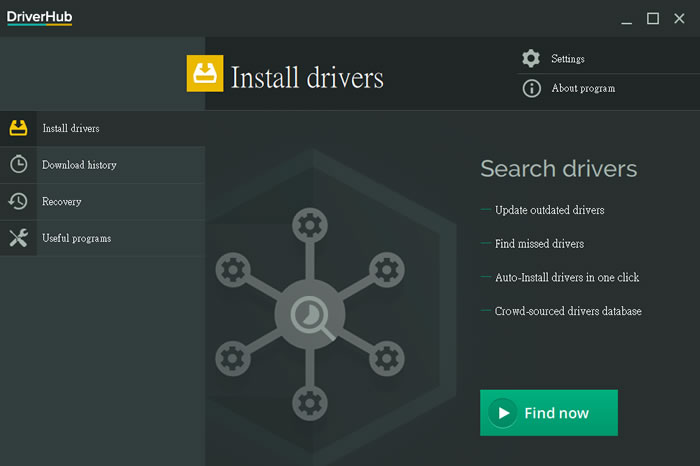Open the About program text link

tap(583, 88)
